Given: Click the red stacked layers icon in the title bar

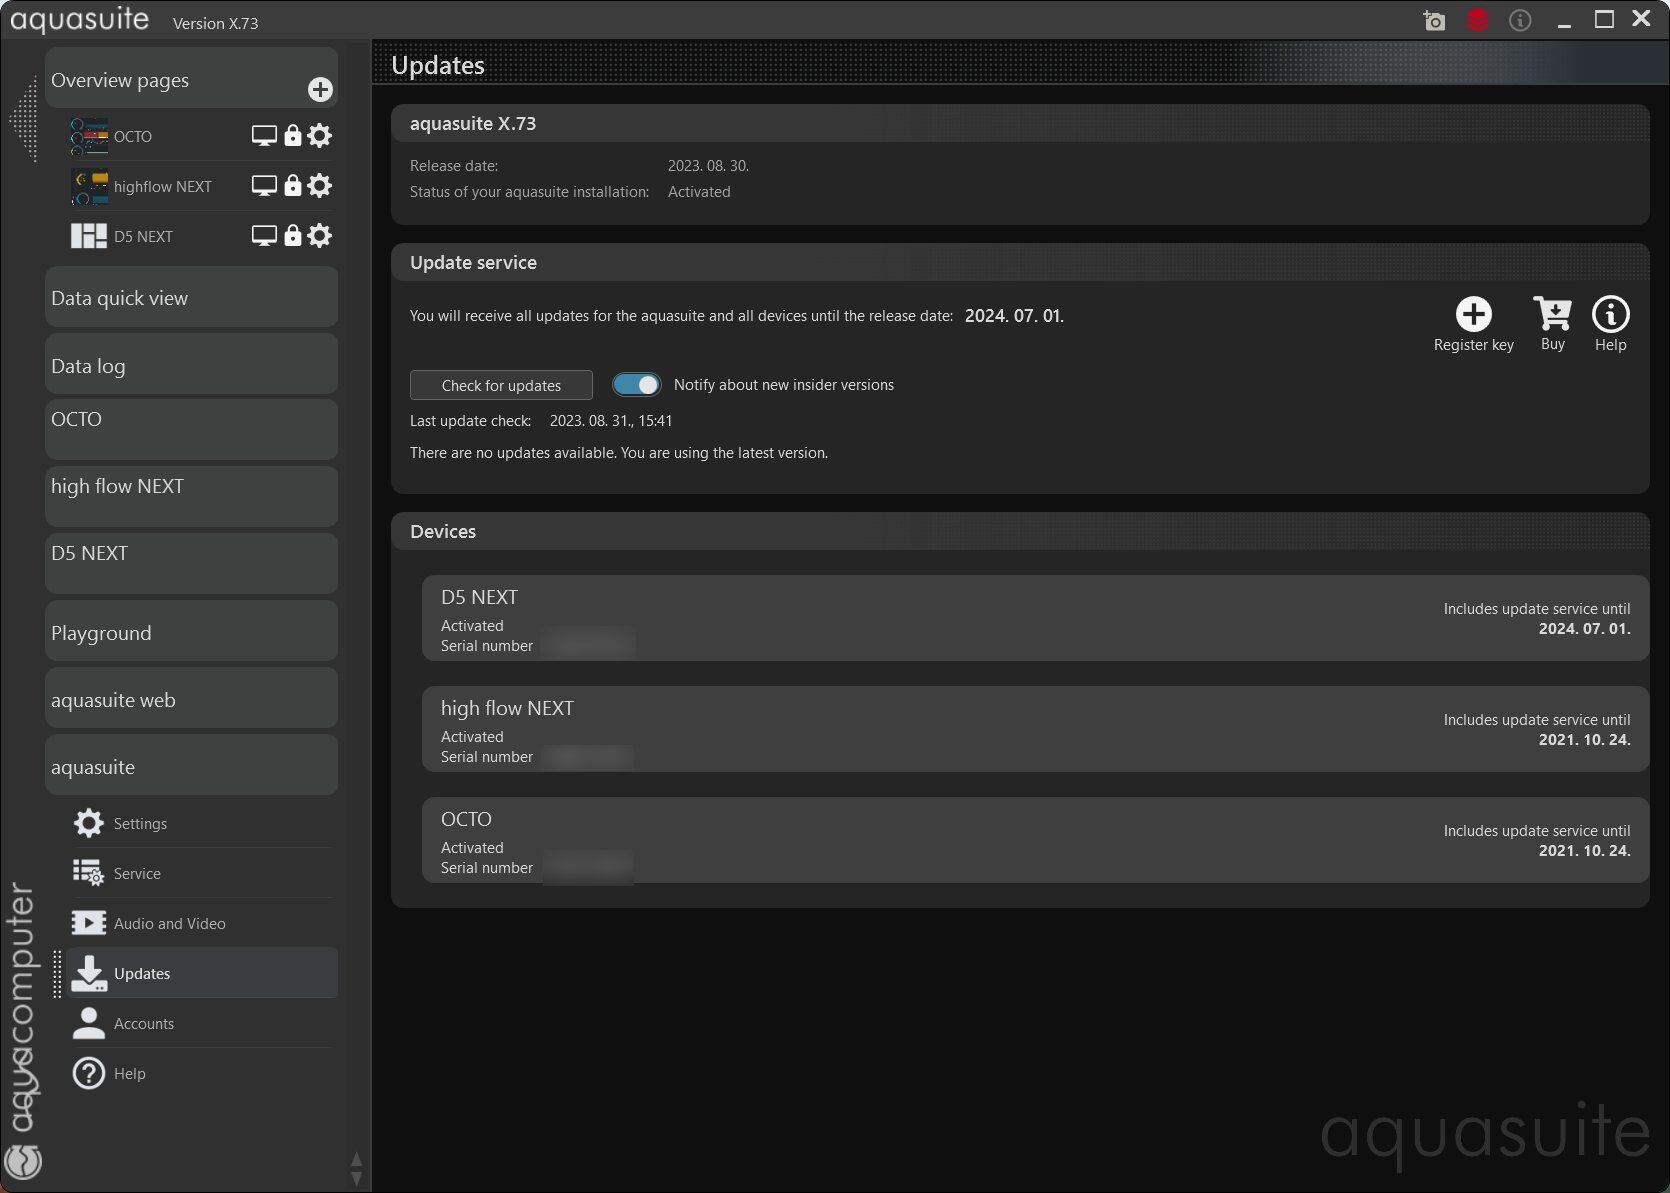Looking at the screenshot, I should click(1478, 20).
